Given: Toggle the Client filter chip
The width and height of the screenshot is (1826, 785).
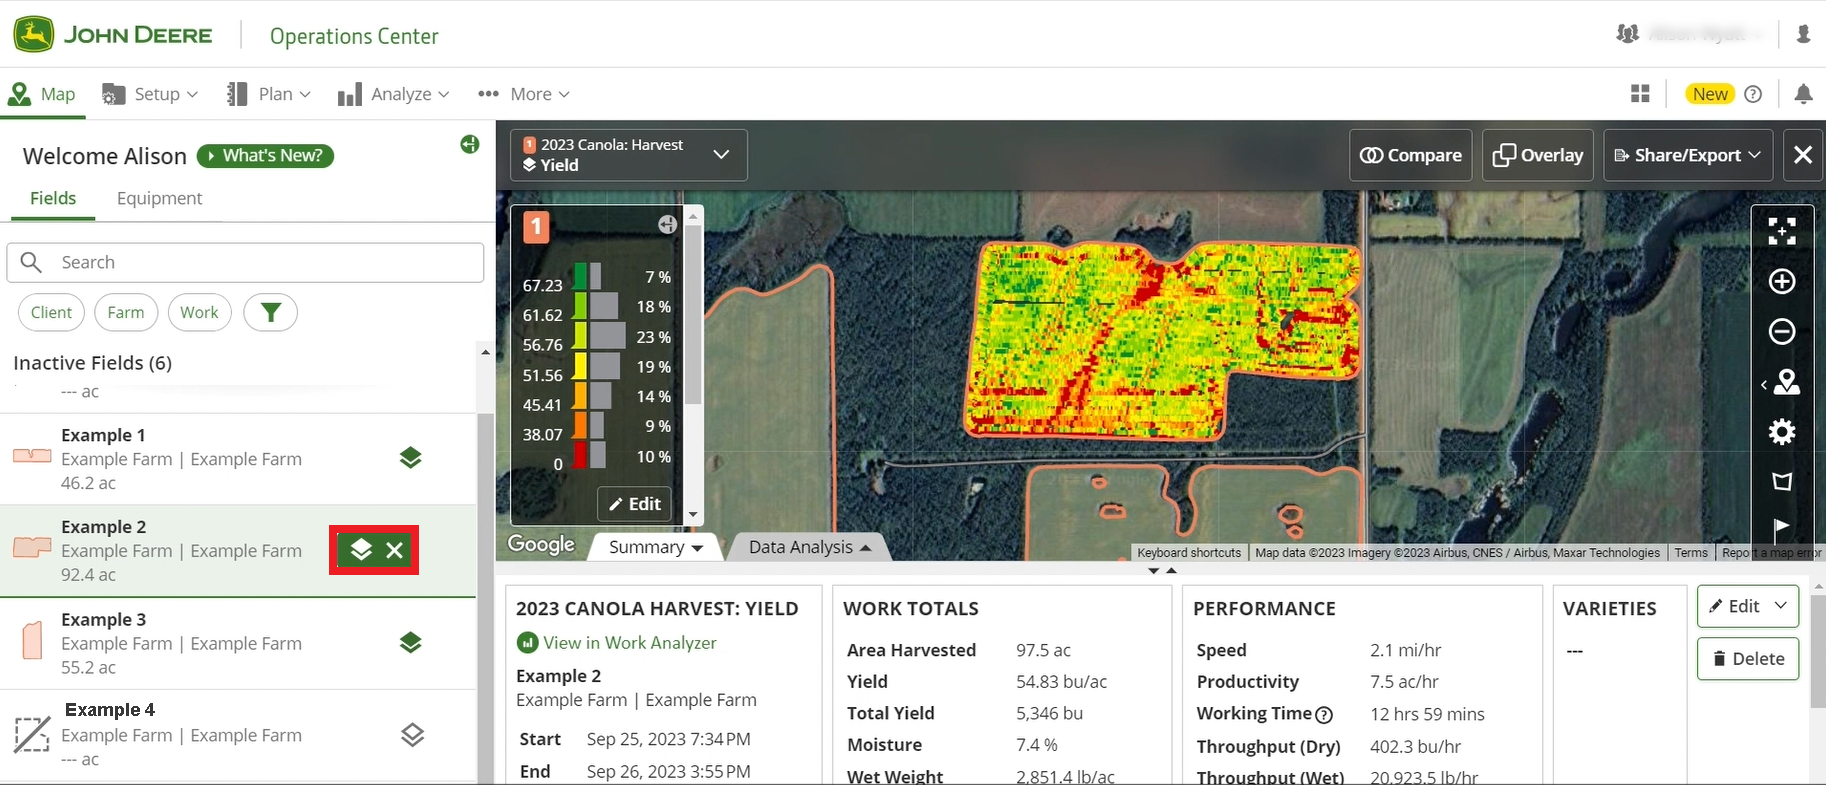Looking at the screenshot, I should (x=51, y=312).
